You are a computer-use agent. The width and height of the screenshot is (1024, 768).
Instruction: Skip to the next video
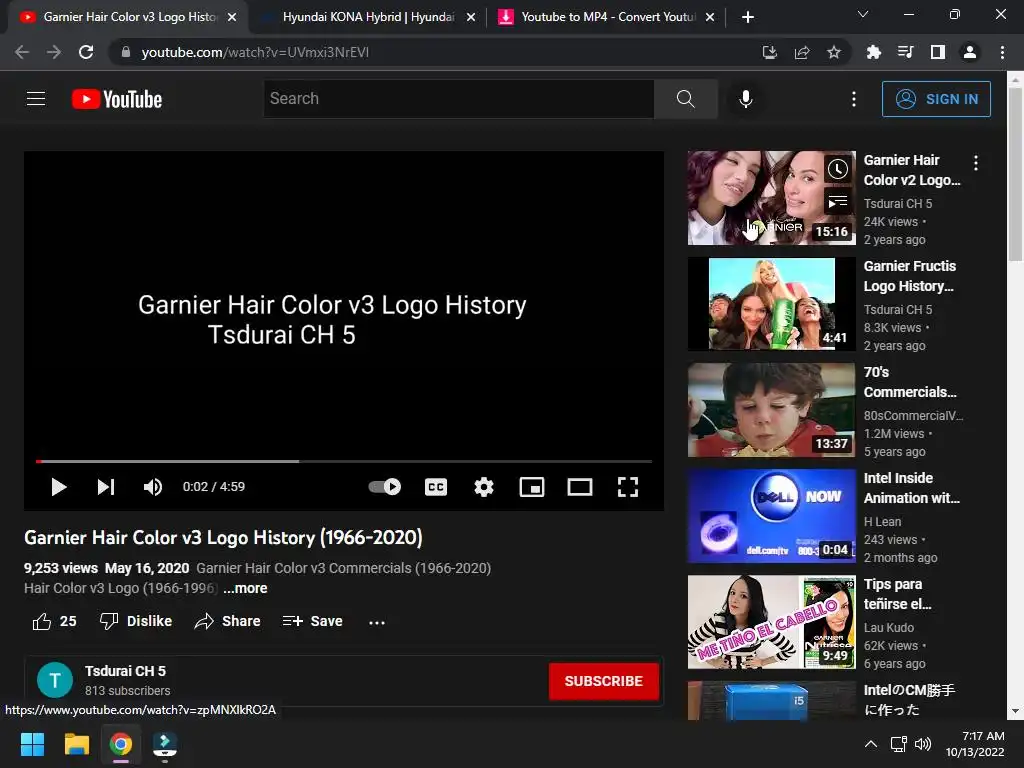pyautogui.click(x=106, y=487)
